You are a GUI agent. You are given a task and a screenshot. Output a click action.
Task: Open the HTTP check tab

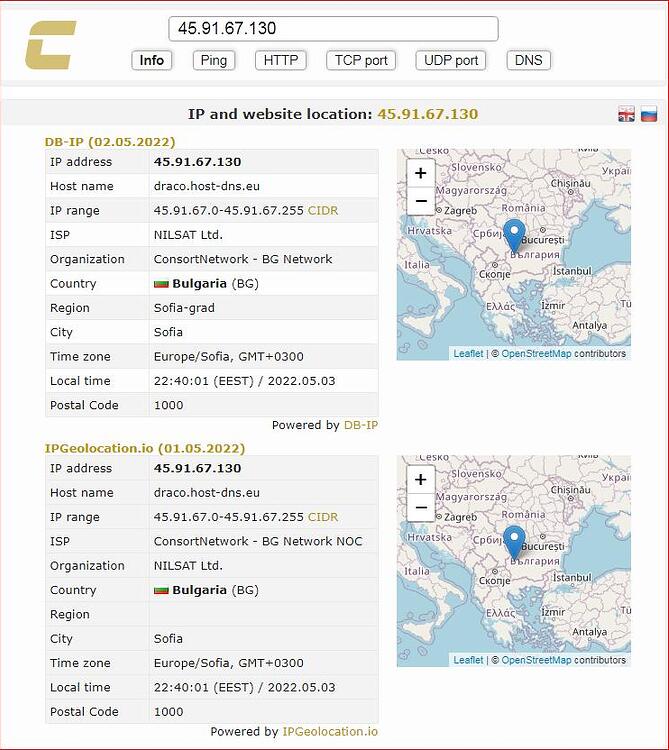pos(281,60)
